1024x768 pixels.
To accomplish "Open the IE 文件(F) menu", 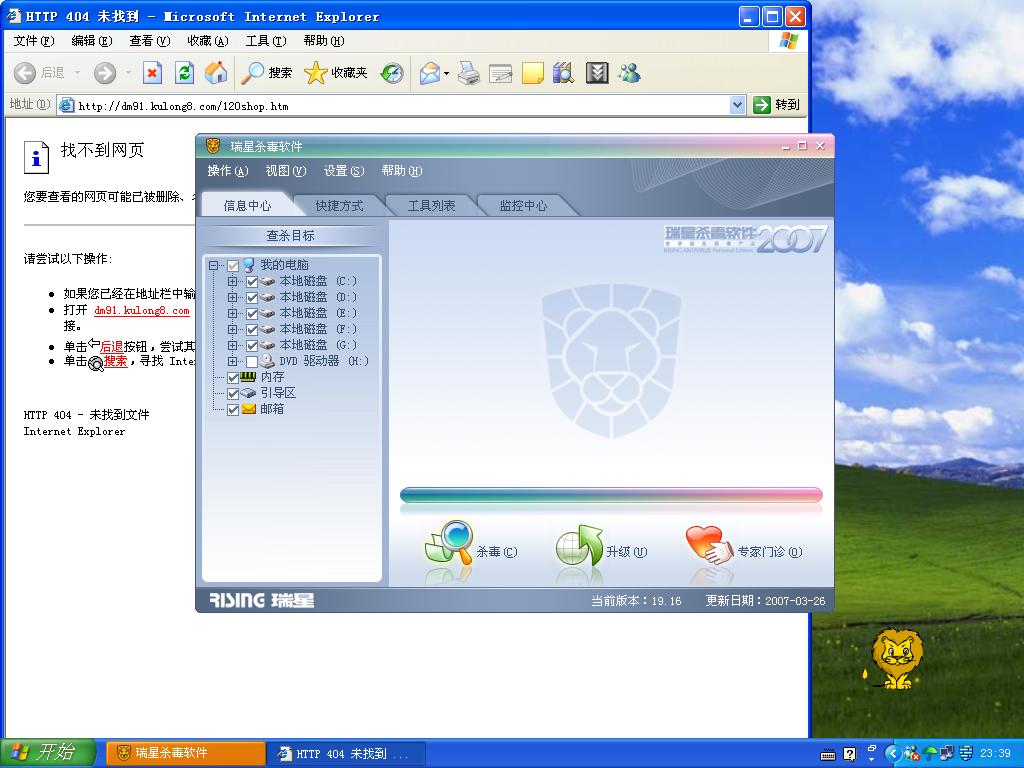I will pyautogui.click(x=34, y=40).
